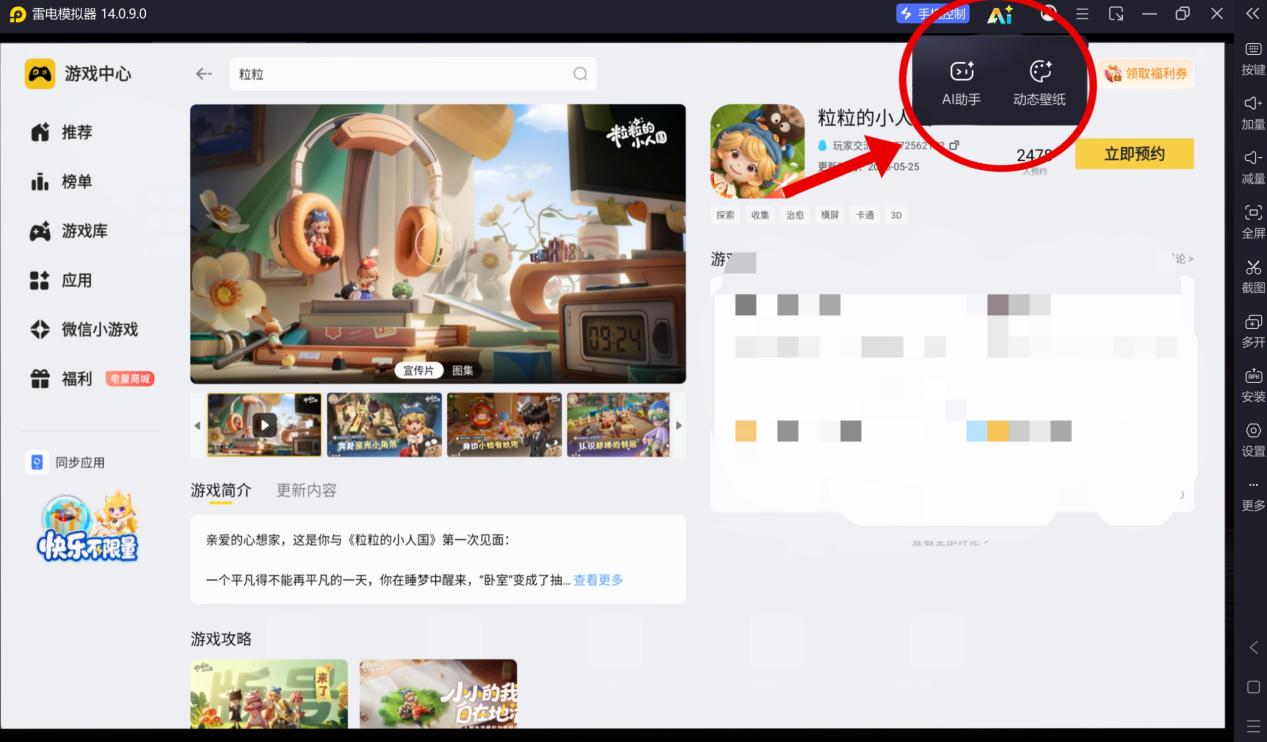Go back using the left arrow beside search

pyautogui.click(x=204, y=74)
